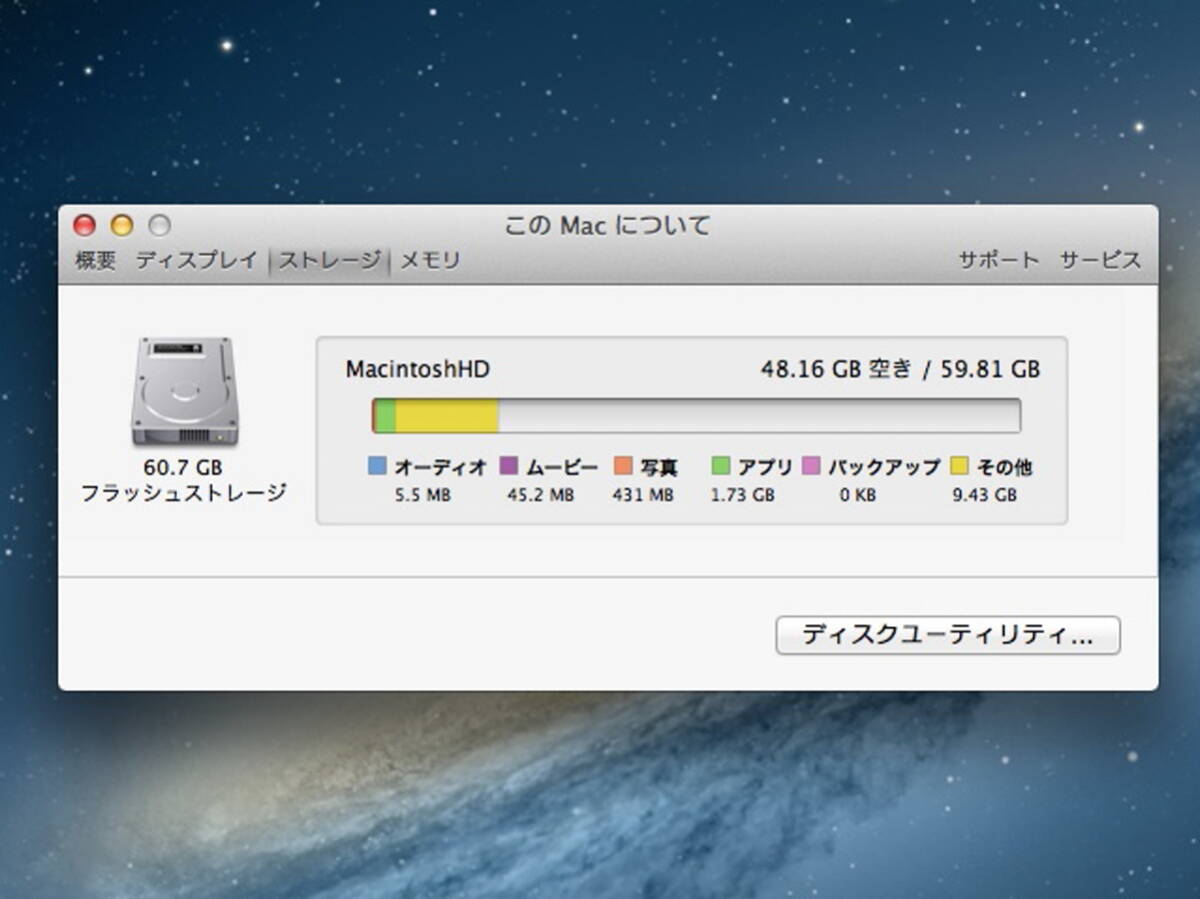The width and height of the screenshot is (1200, 899).
Task: Click the yellow segment of storage bar
Action: [x=447, y=416]
